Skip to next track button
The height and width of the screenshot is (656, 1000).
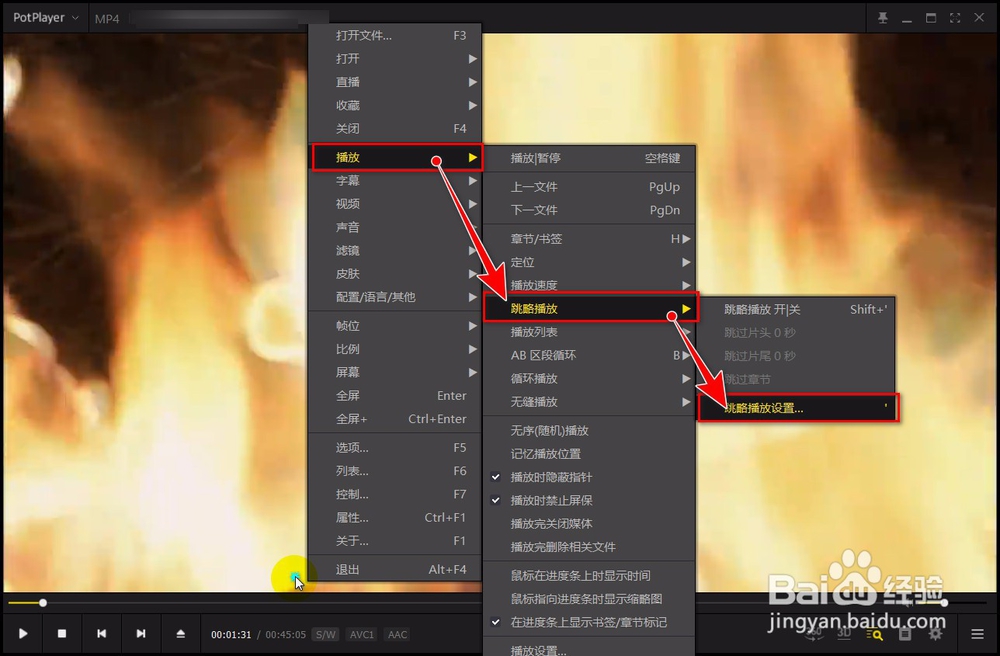(141, 634)
